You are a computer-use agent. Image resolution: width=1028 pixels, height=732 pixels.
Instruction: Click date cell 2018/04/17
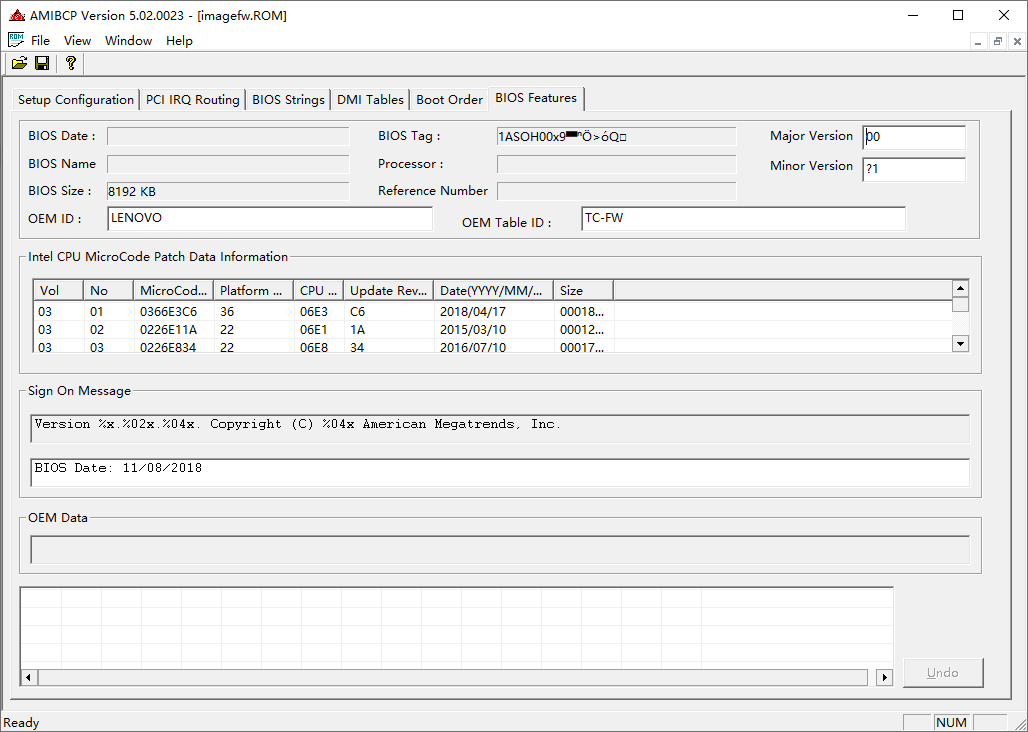pyautogui.click(x=473, y=311)
